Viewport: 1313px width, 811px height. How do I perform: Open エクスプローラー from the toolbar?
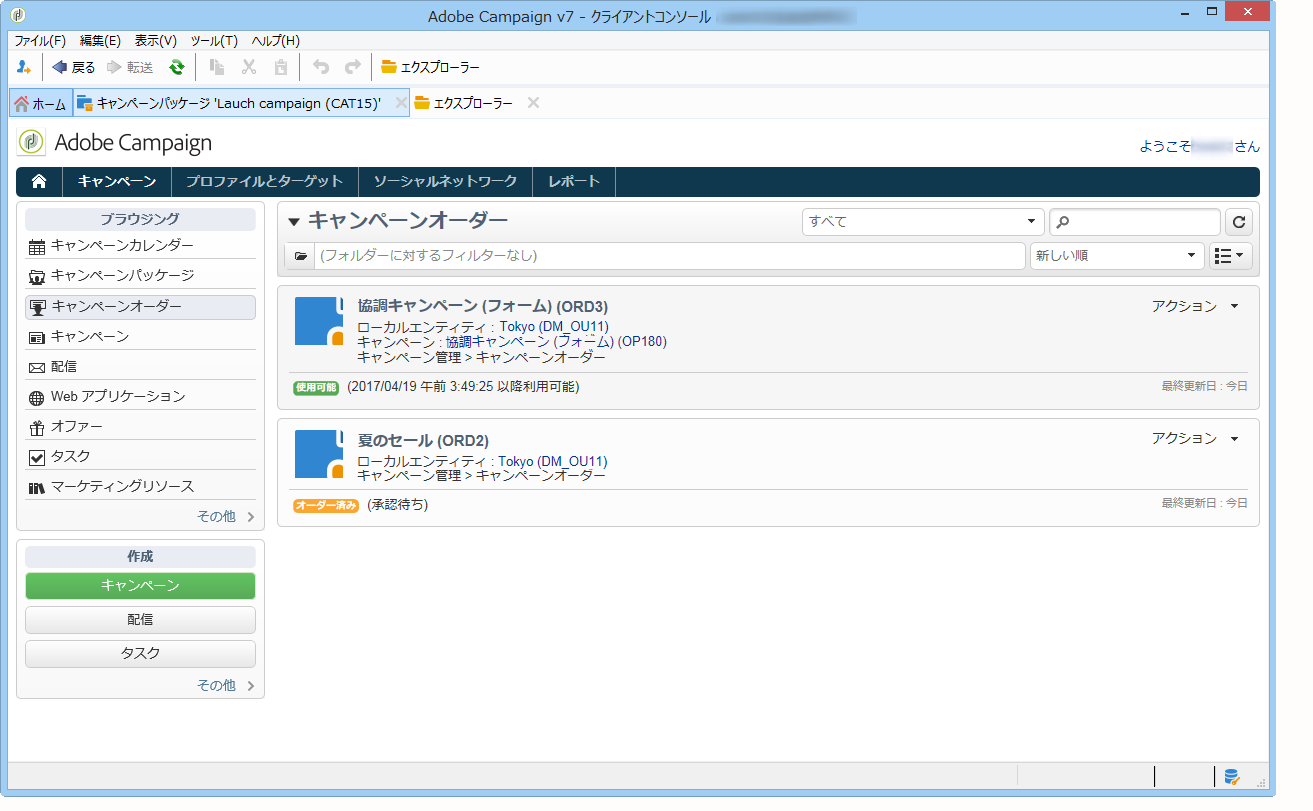pyautogui.click(x=430, y=68)
